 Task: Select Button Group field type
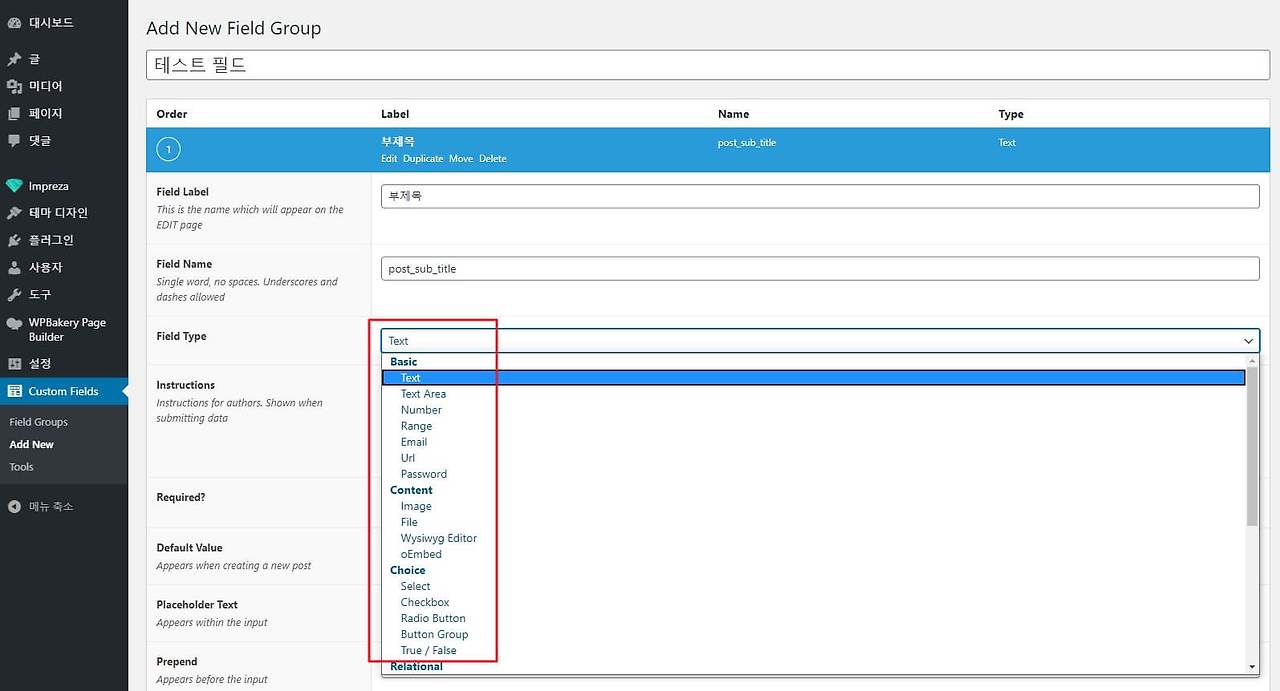tap(814, 634)
